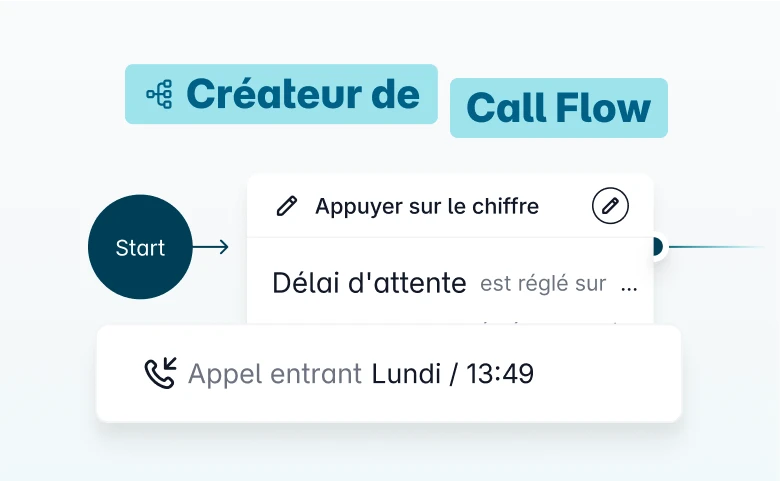Click empty right area of incoming call card
Screen dimensions: 780x481
[610, 374]
